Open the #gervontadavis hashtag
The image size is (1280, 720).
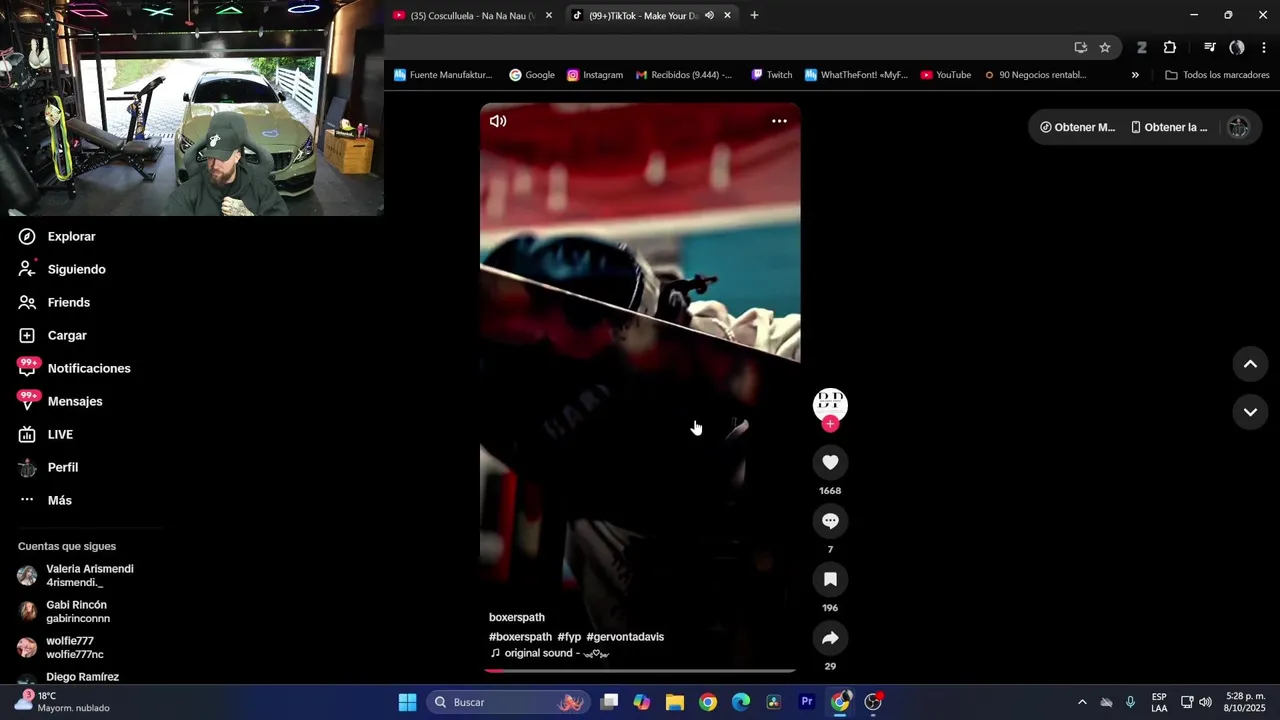click(x=625, y=637)
